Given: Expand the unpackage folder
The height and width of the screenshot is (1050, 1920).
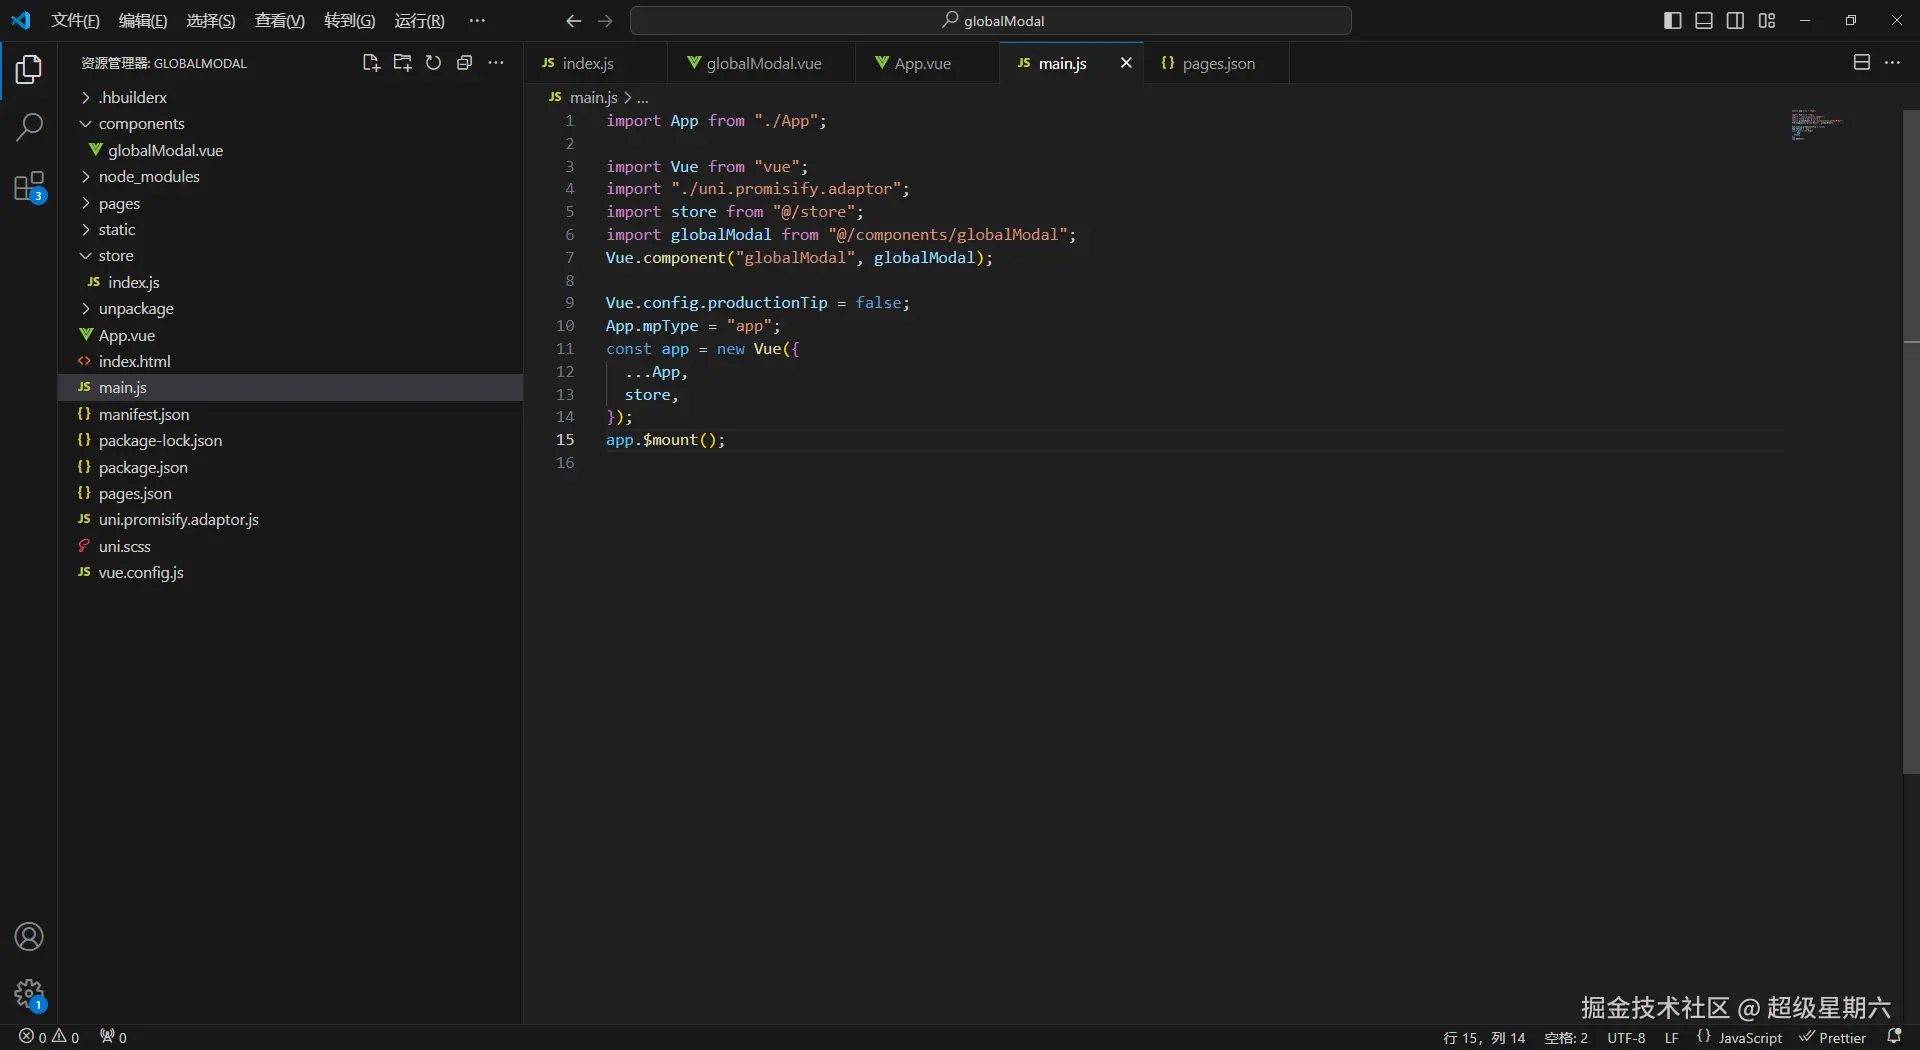Looking at the screenshot, I should (136, 309).
